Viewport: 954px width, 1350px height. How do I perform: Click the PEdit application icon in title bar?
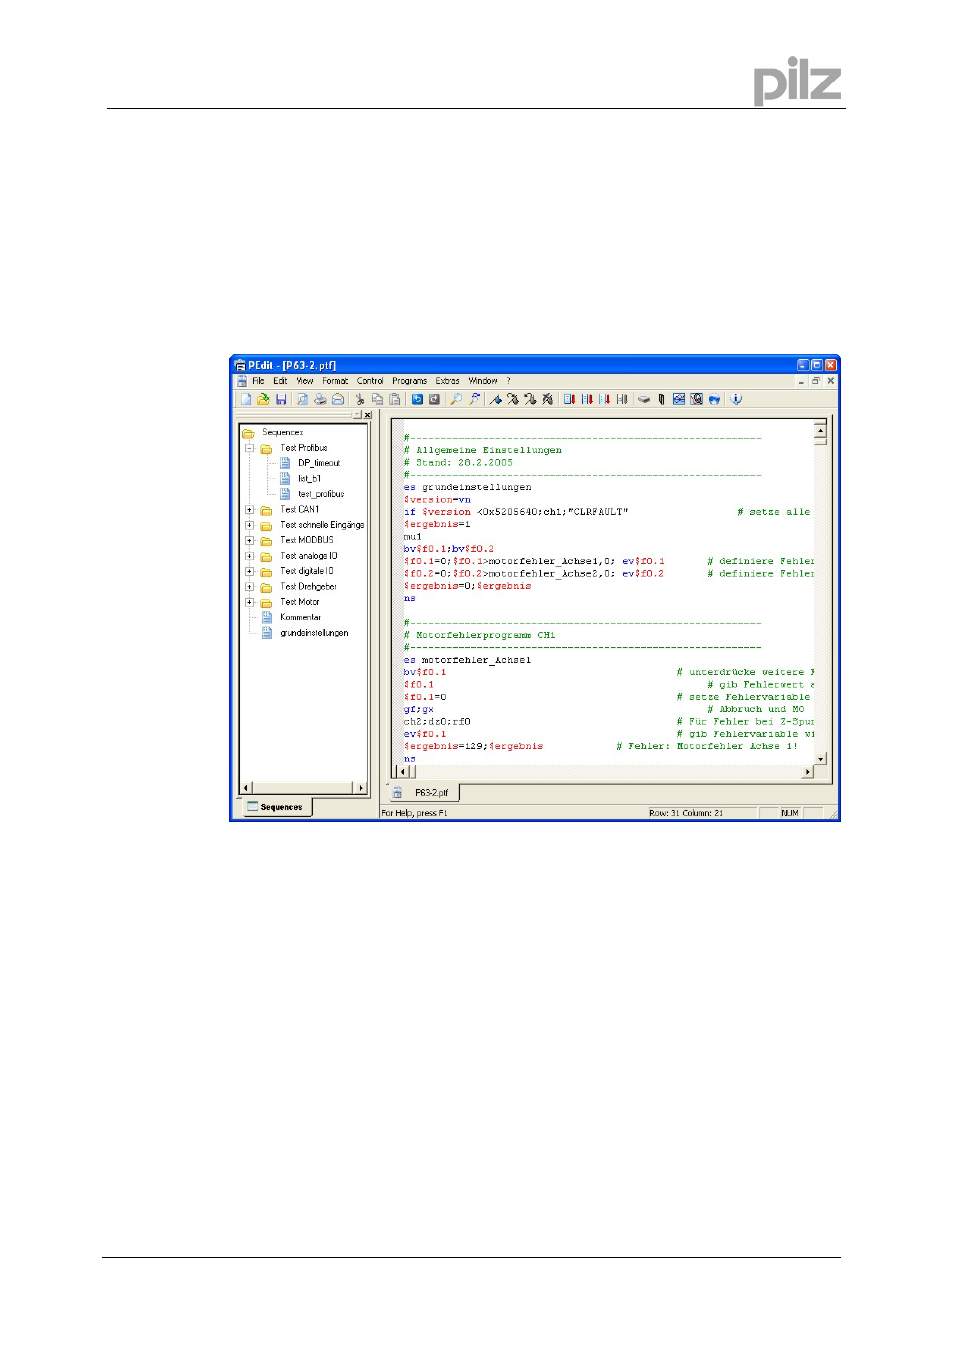click(240, 365)
